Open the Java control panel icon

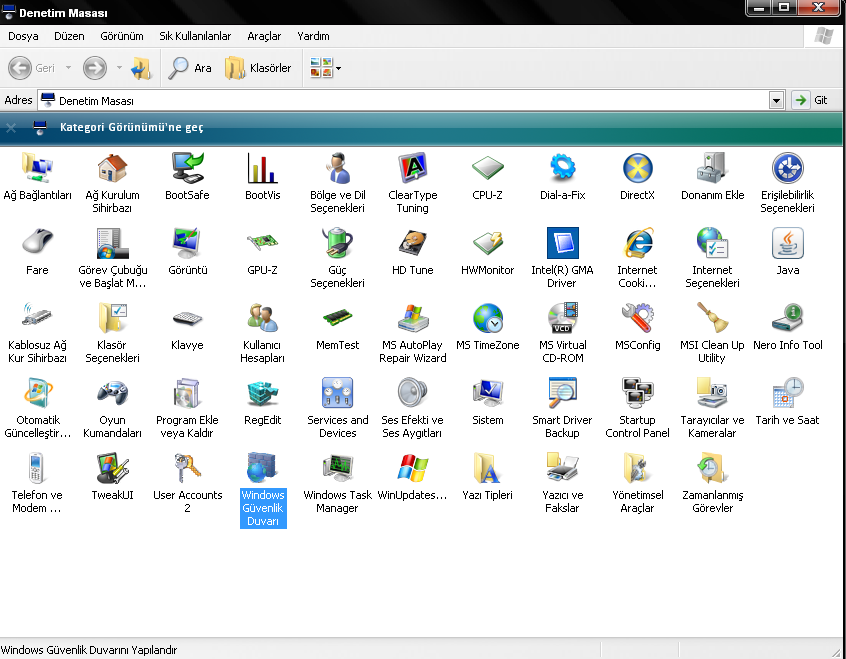coord(787,243)
